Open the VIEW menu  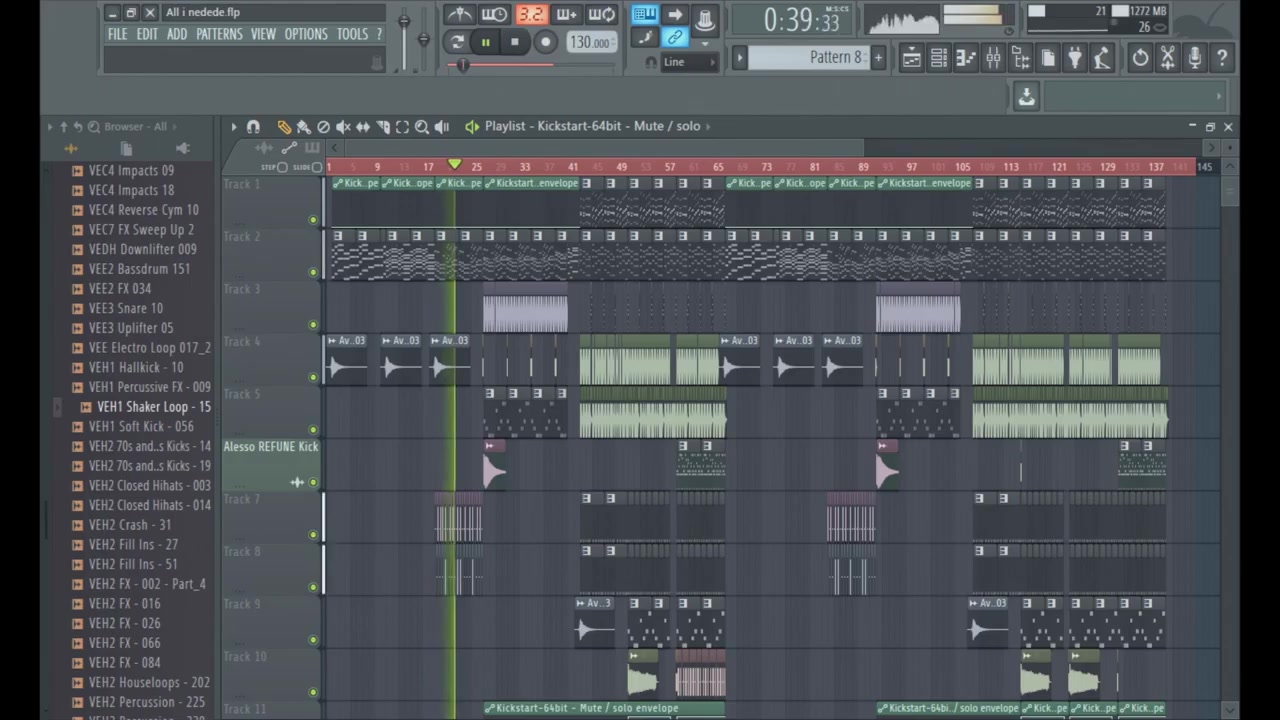coord(263,34)
